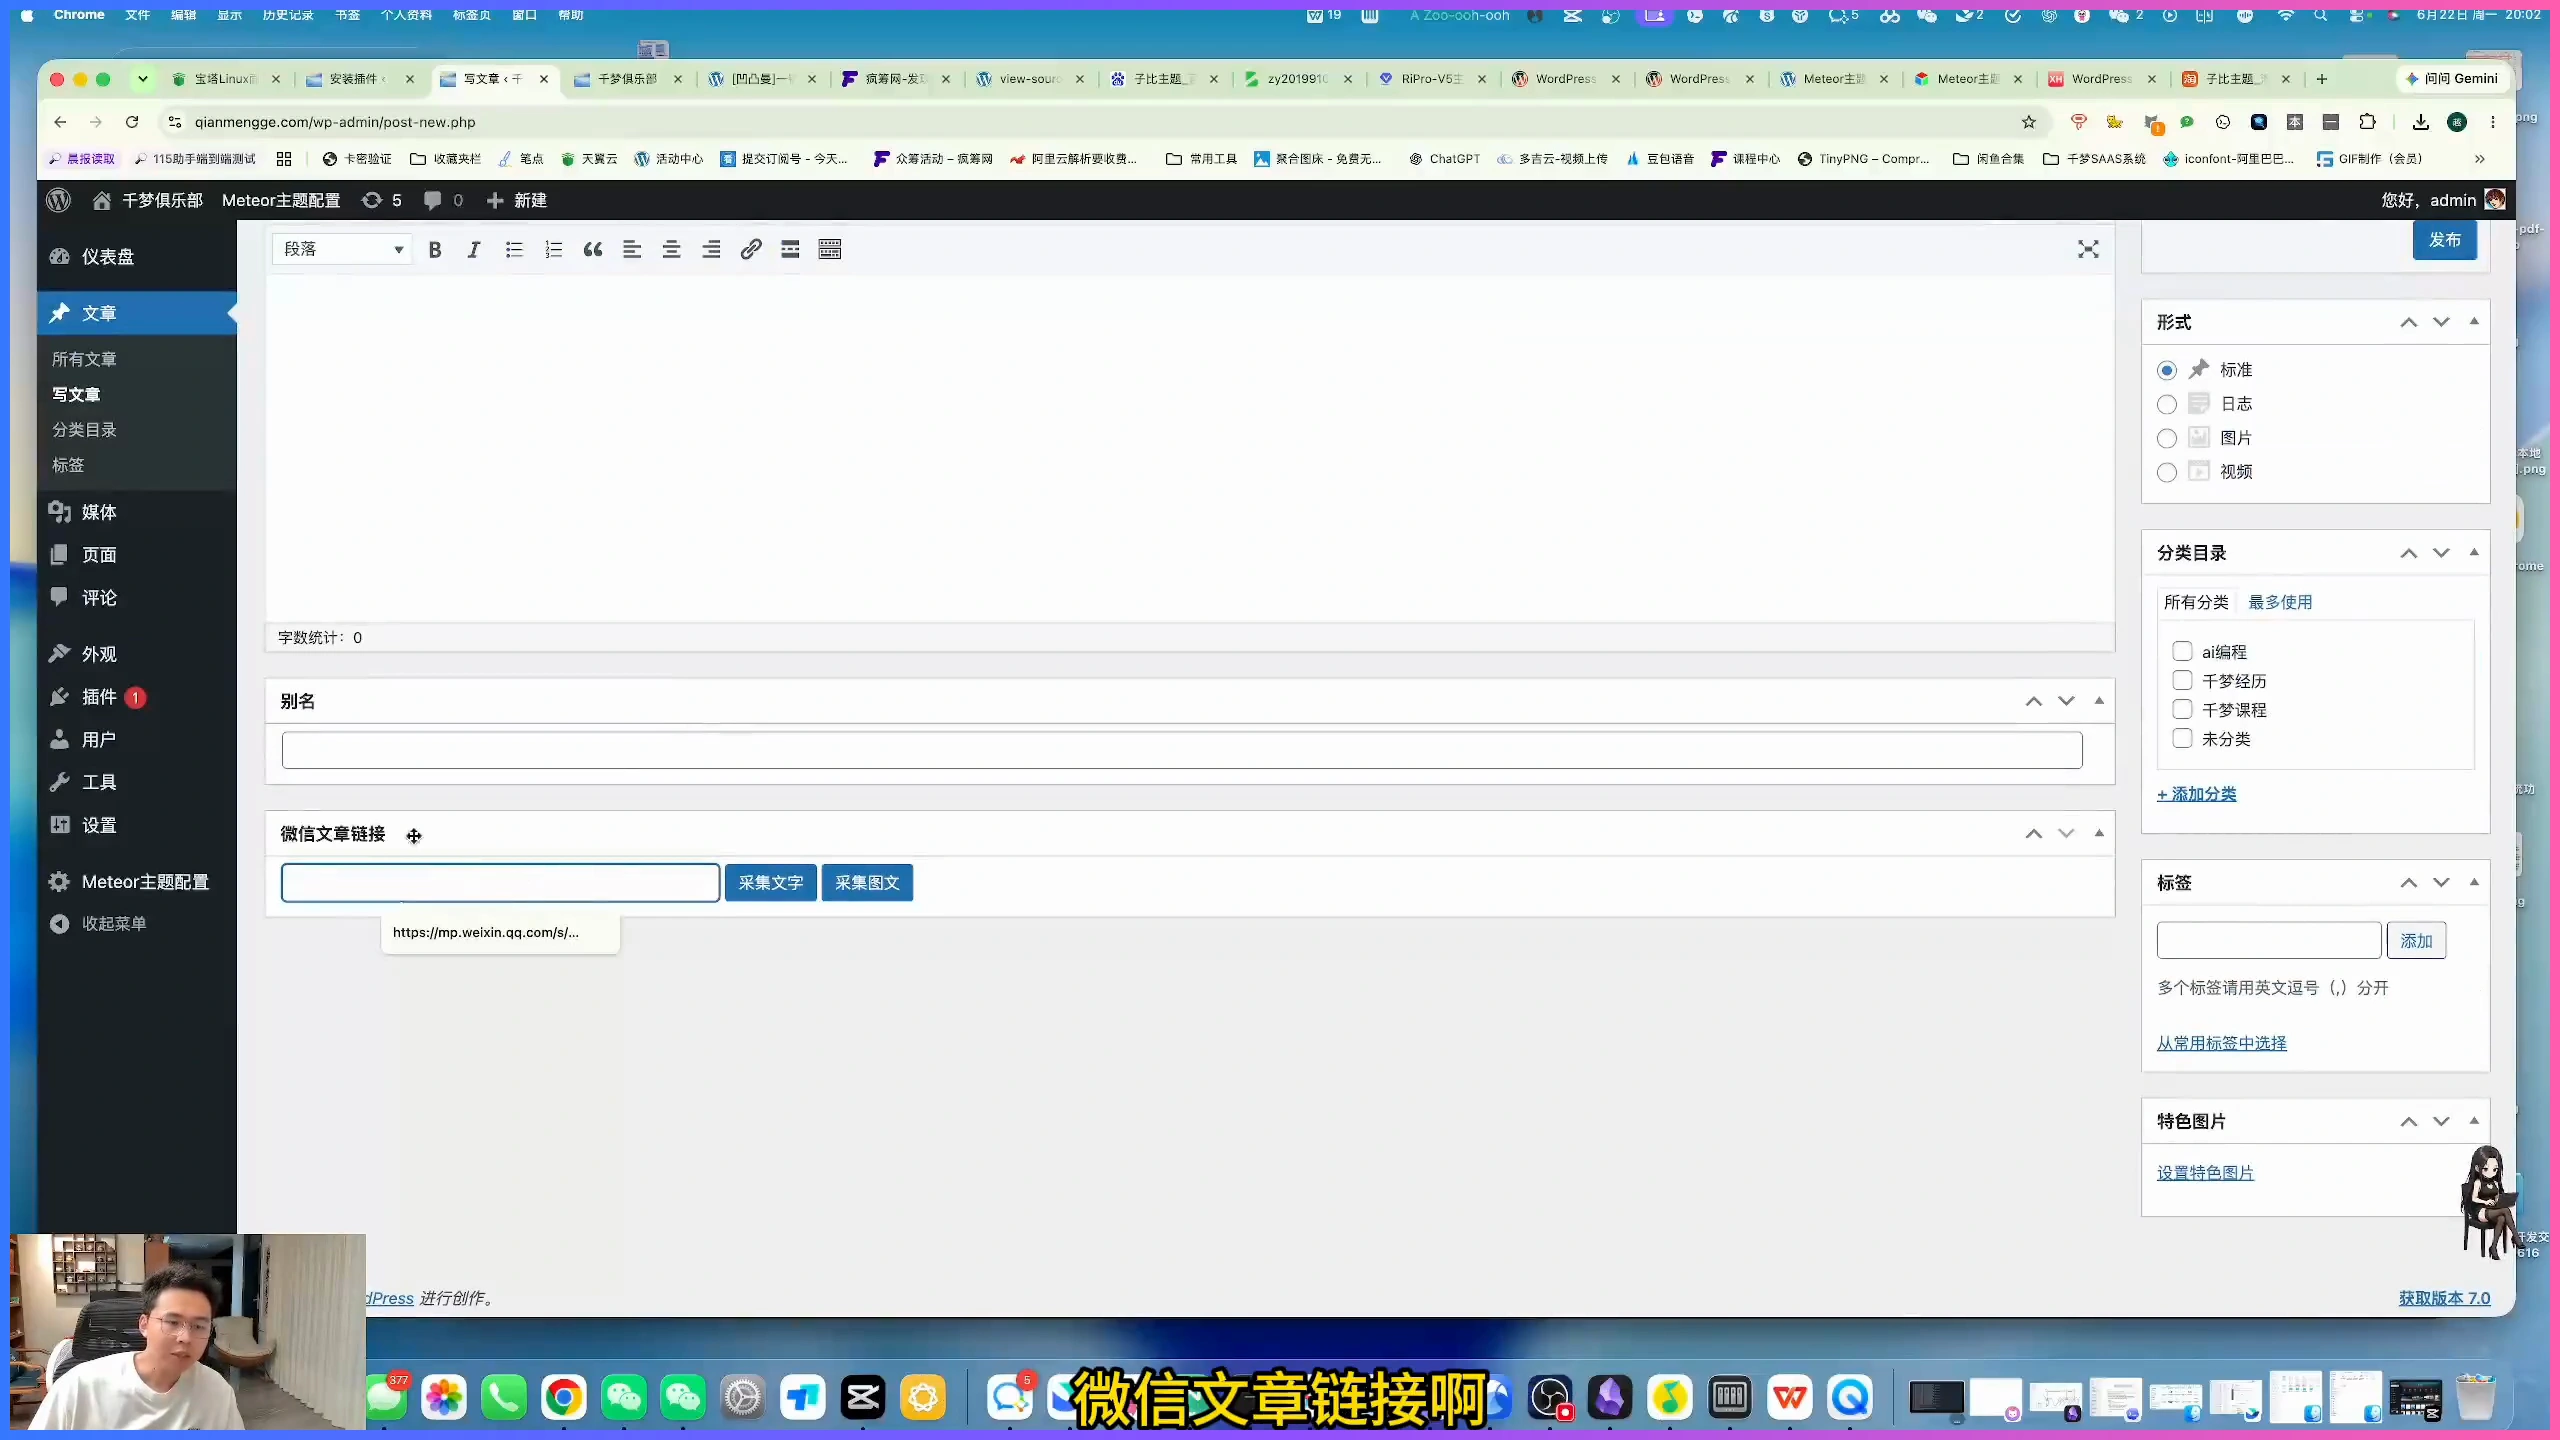
Task: Open WordPress logo menu in admin bar
Action: tap(59, 200)
